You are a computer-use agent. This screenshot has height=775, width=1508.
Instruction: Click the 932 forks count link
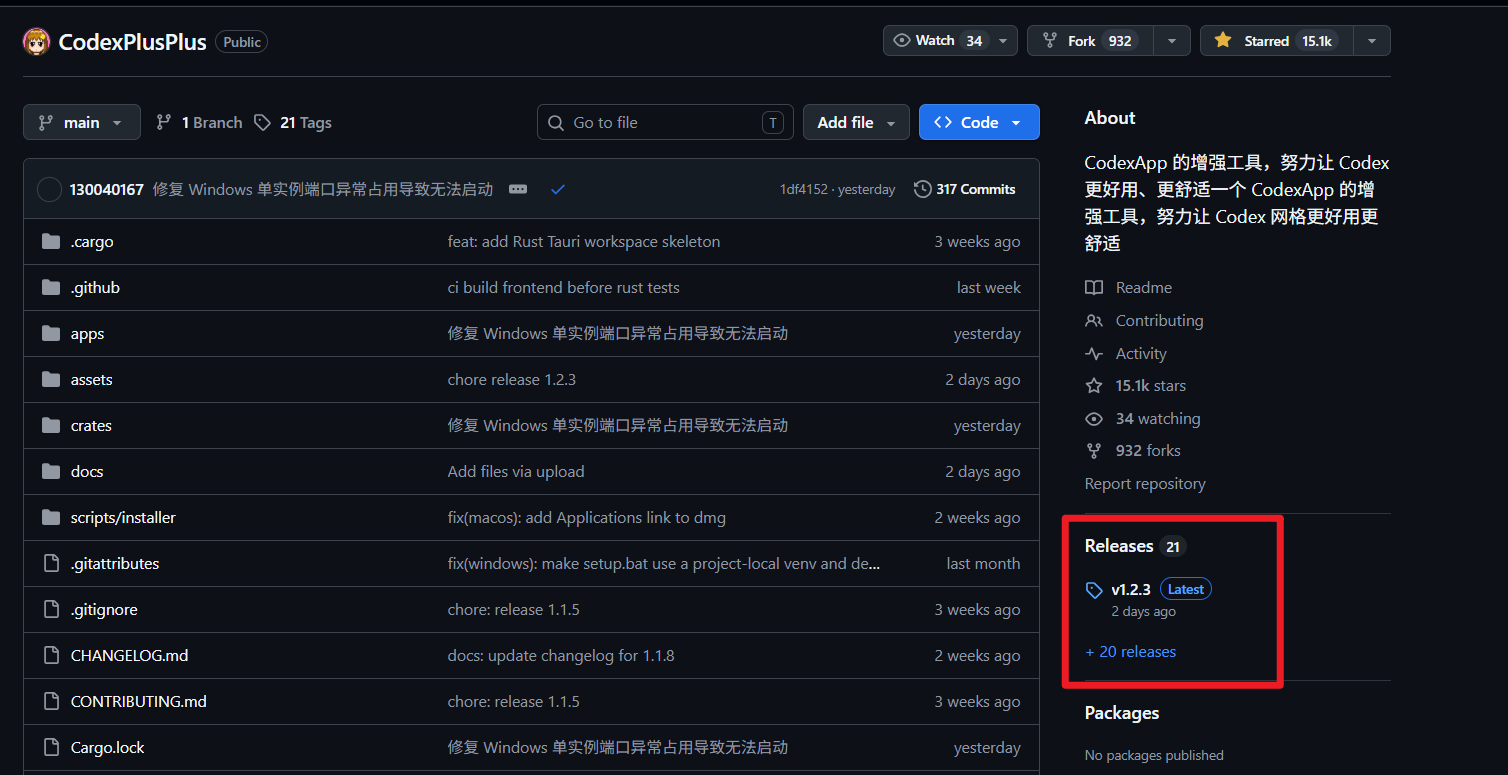(x=1148, y=451)
